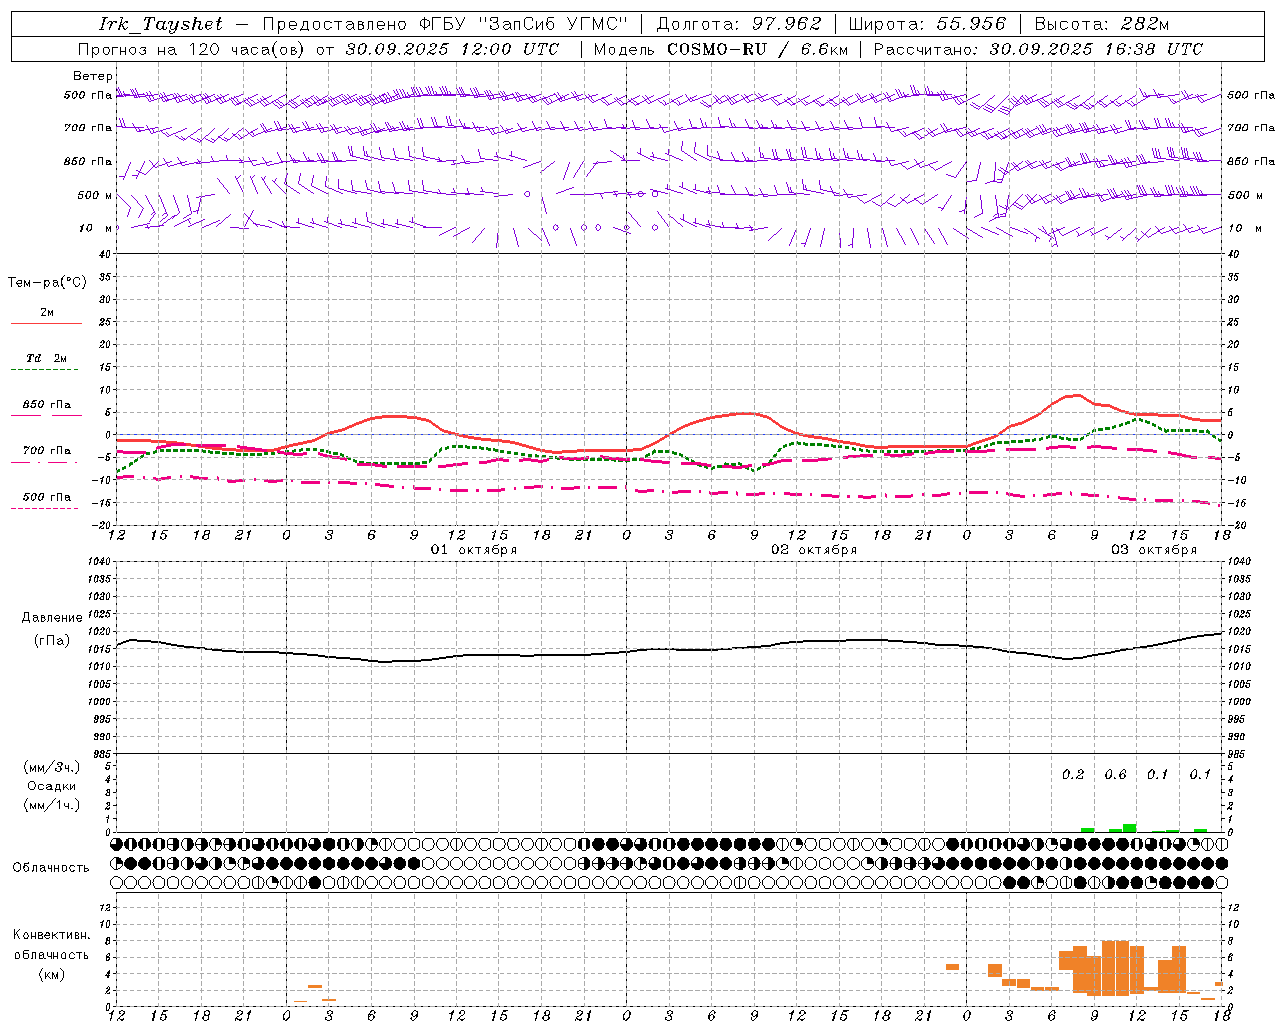Click the "Тем-ра(°C)" temperature legend title
Viewport: 1280px width, 1024px height.
(x=47, y=283)
